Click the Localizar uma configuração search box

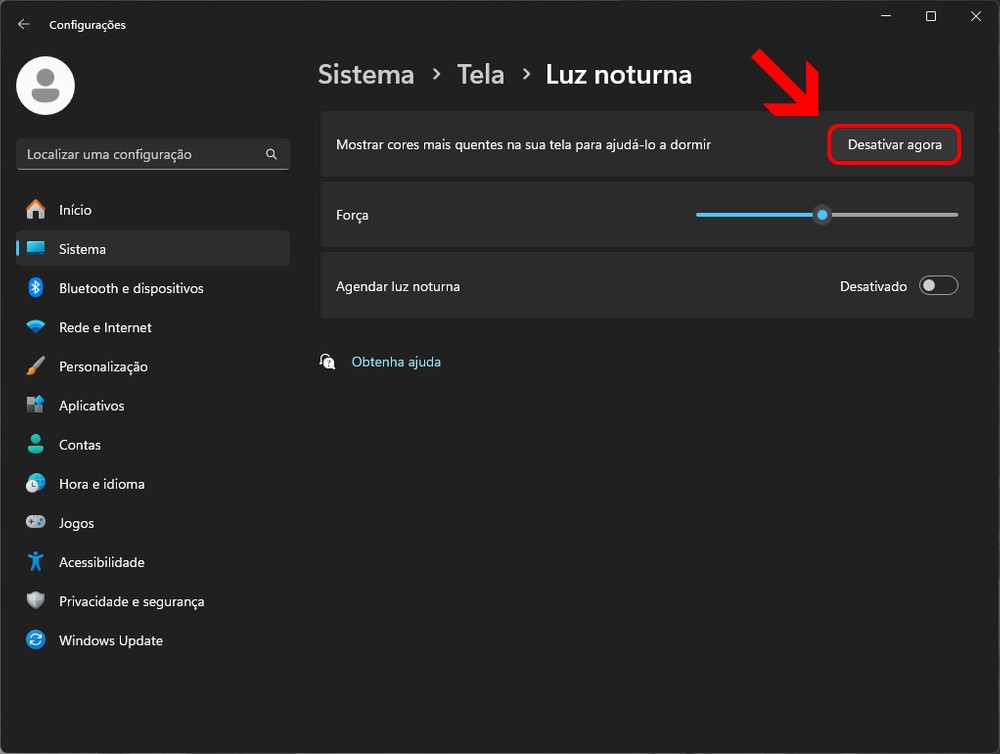click(140, 154)
